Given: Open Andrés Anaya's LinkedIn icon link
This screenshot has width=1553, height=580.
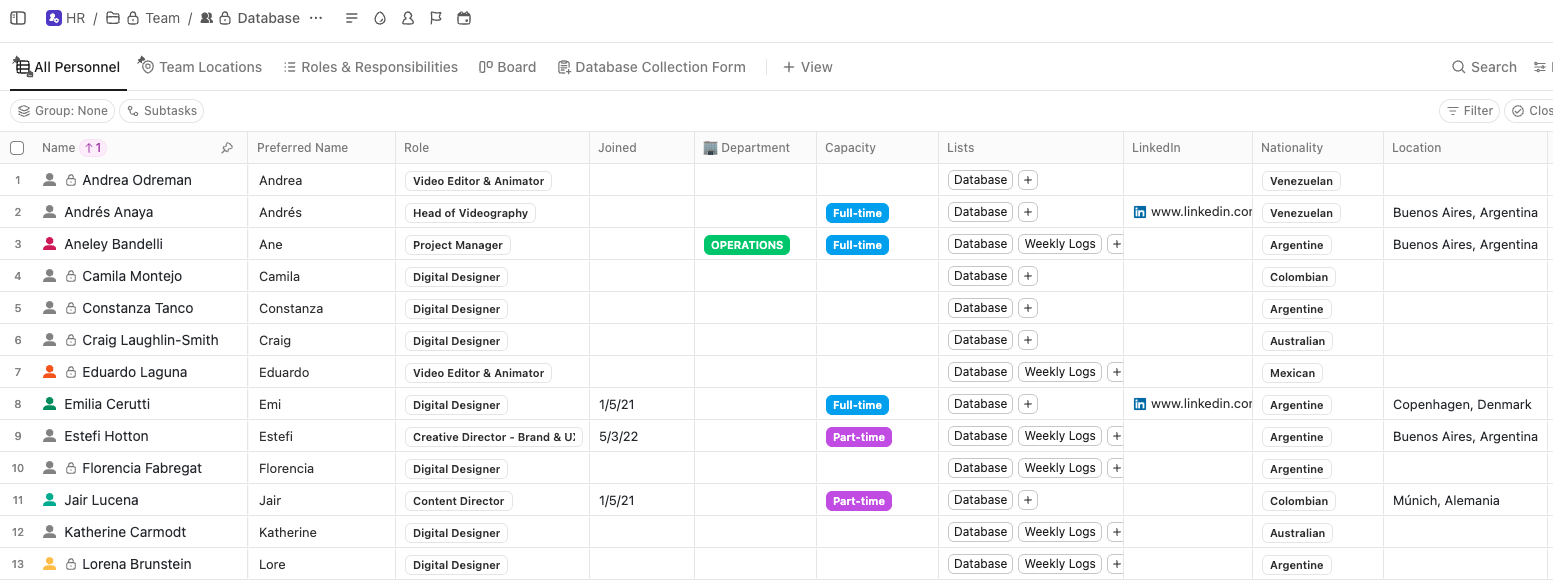Looking at the screenshot, I should click(1140, 212).
